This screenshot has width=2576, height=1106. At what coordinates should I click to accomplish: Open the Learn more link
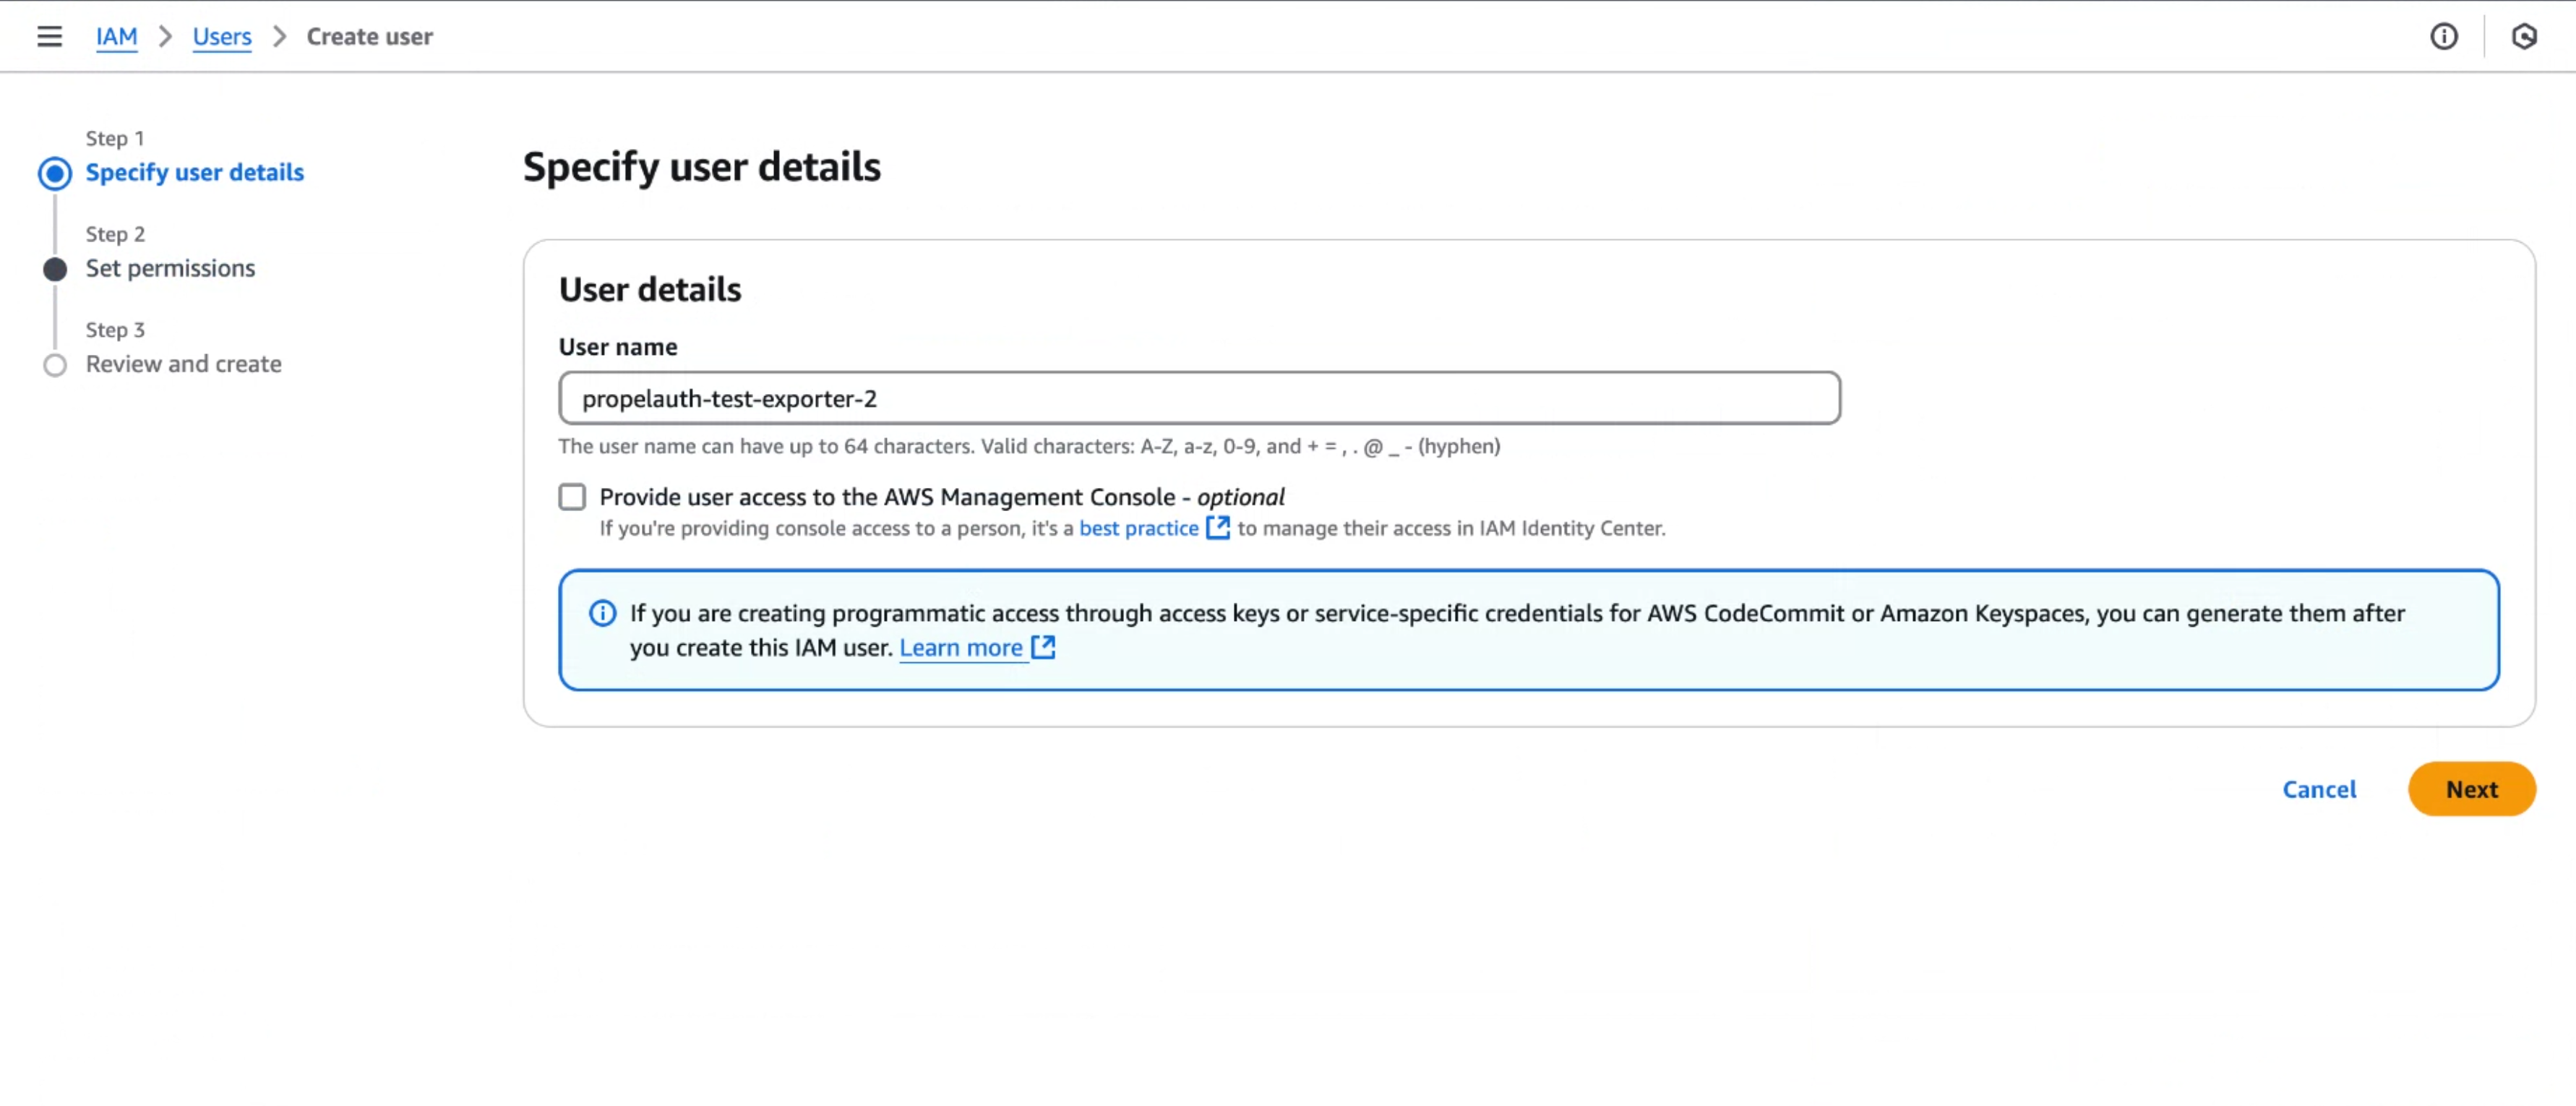click(961, 648)
